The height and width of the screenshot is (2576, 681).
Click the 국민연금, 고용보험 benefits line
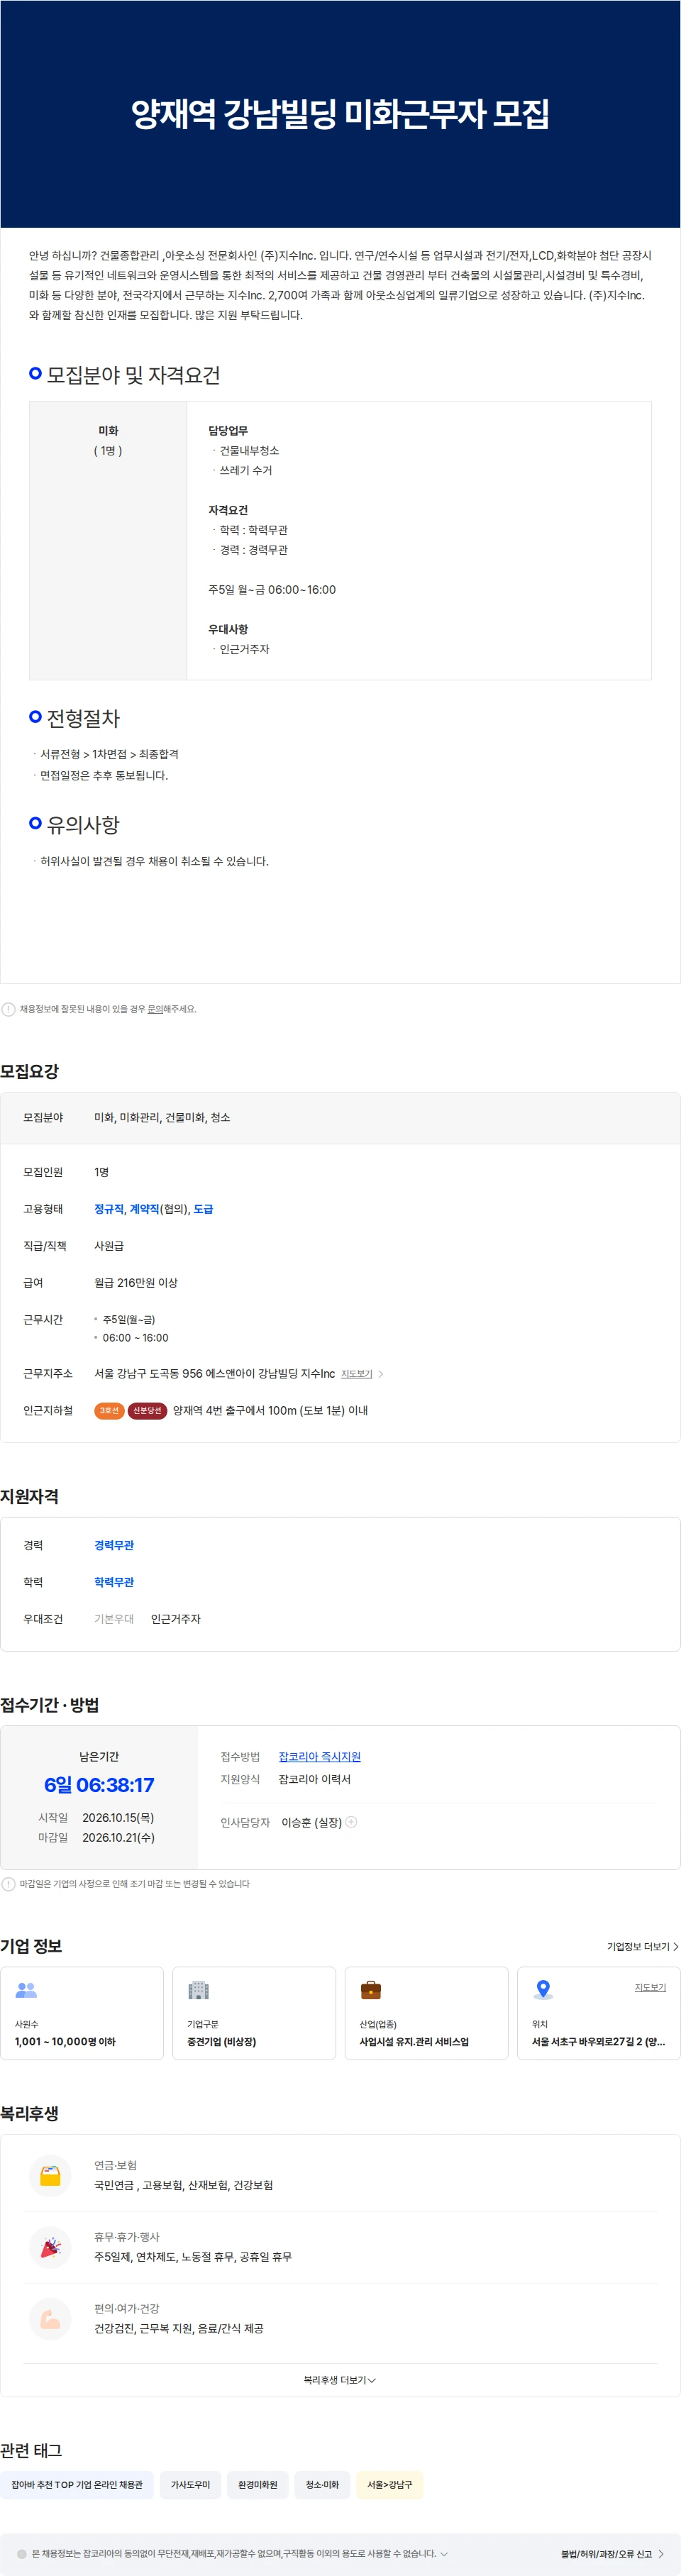[x=183, y=2185]
